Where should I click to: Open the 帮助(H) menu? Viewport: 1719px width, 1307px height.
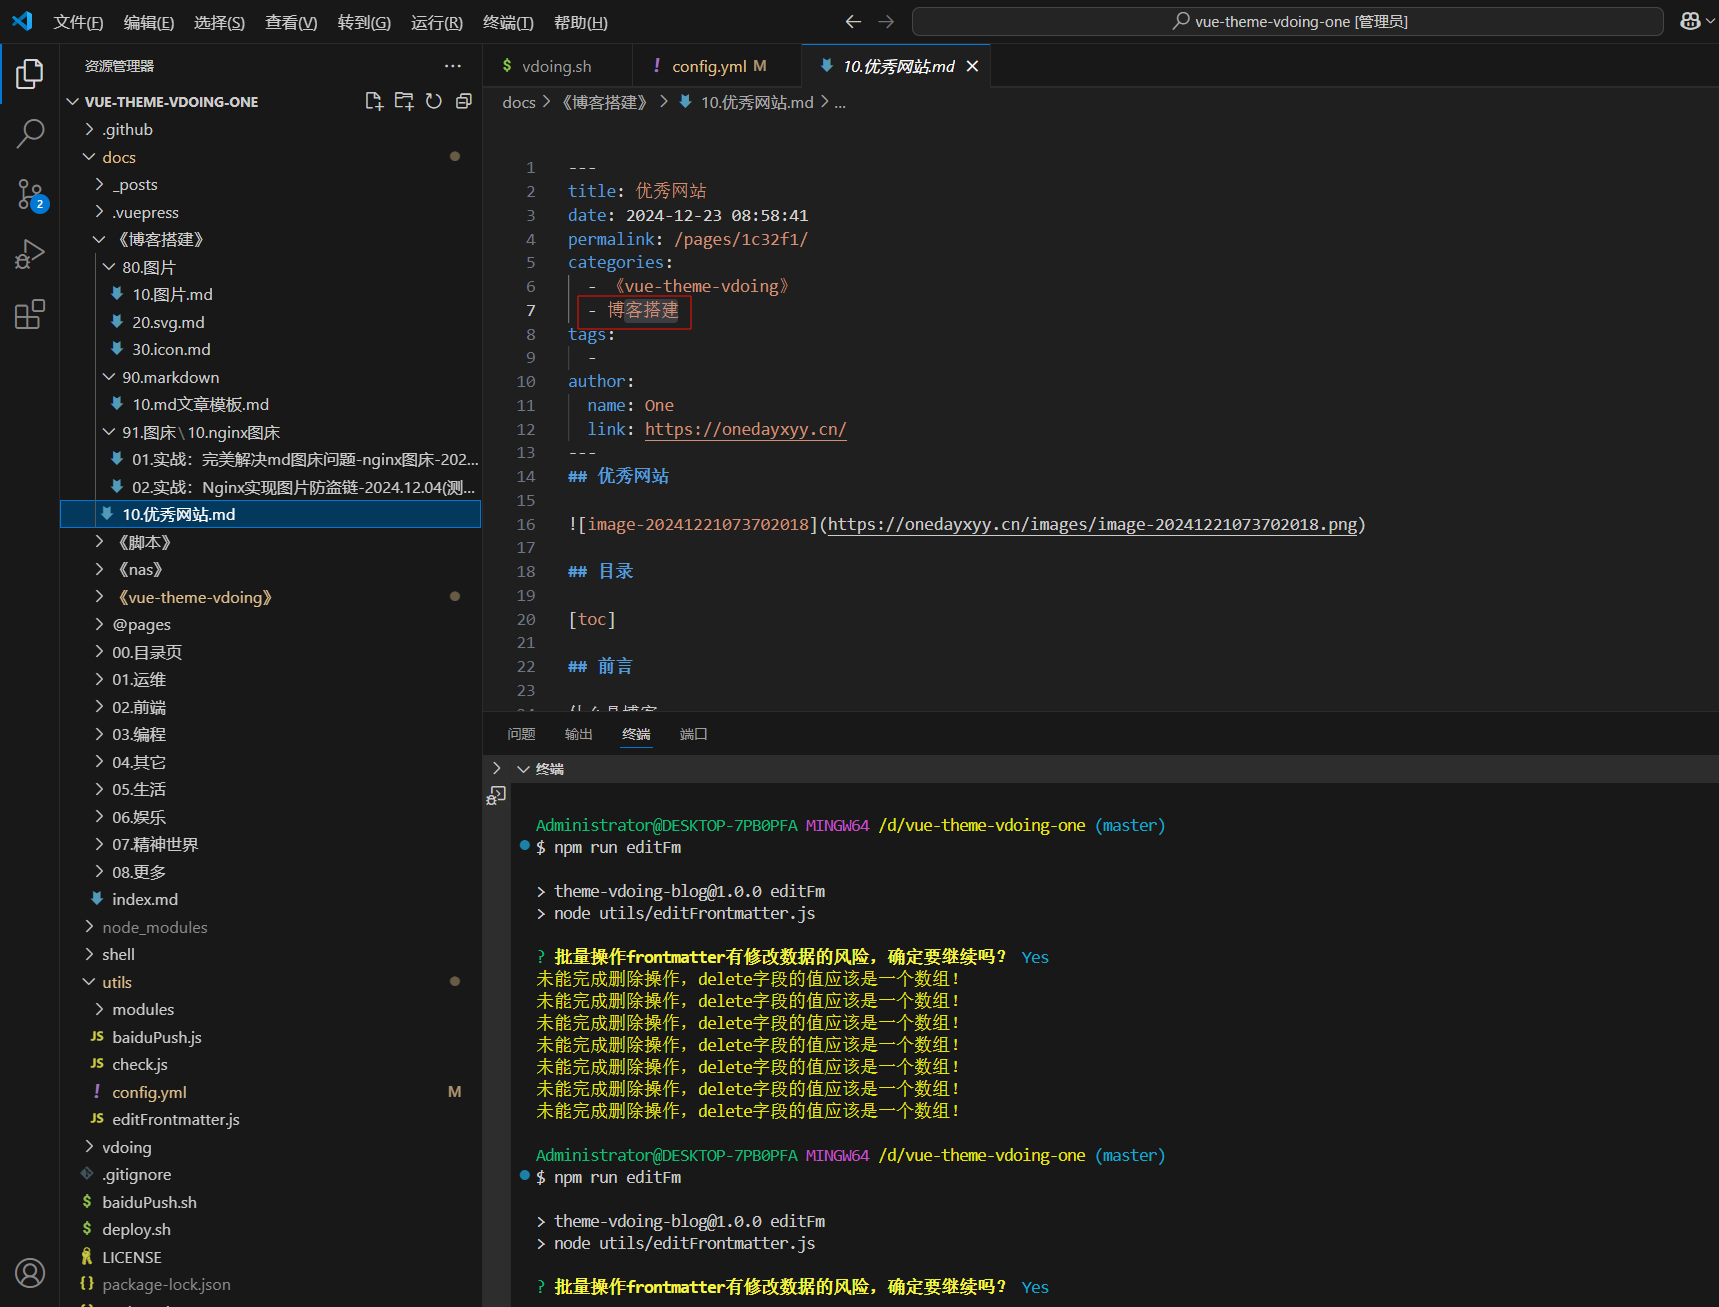[580, 22]
